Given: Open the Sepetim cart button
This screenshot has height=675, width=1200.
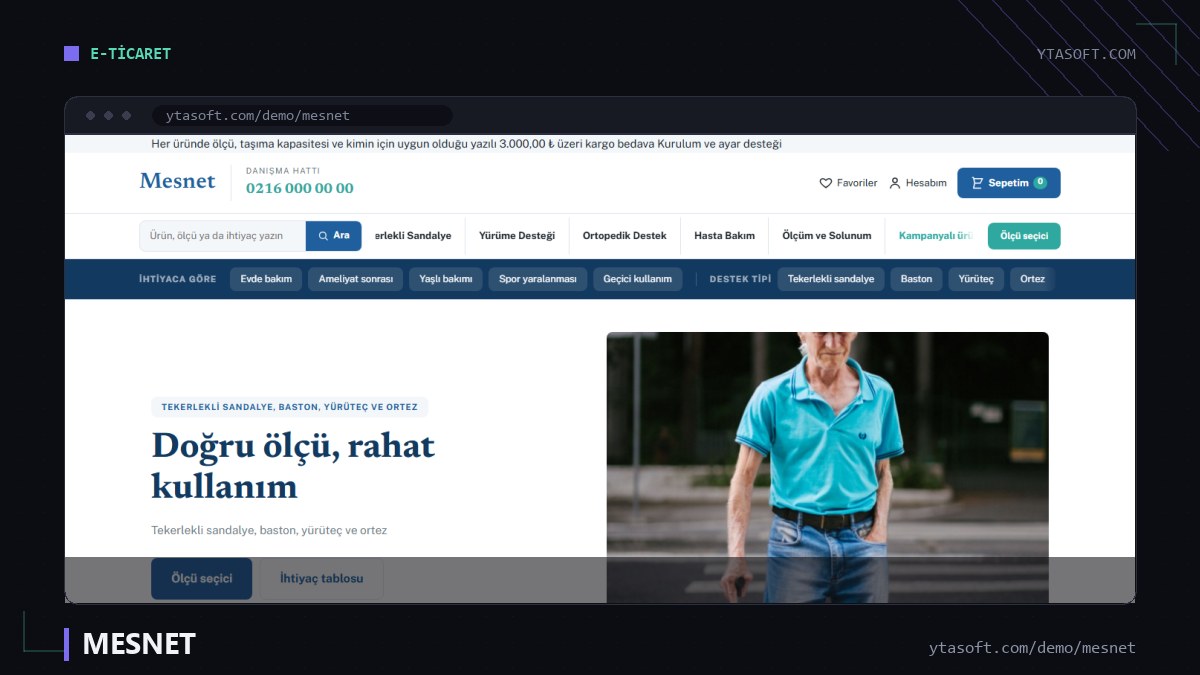Looking at the screenshot, I should coord(1008,183).
